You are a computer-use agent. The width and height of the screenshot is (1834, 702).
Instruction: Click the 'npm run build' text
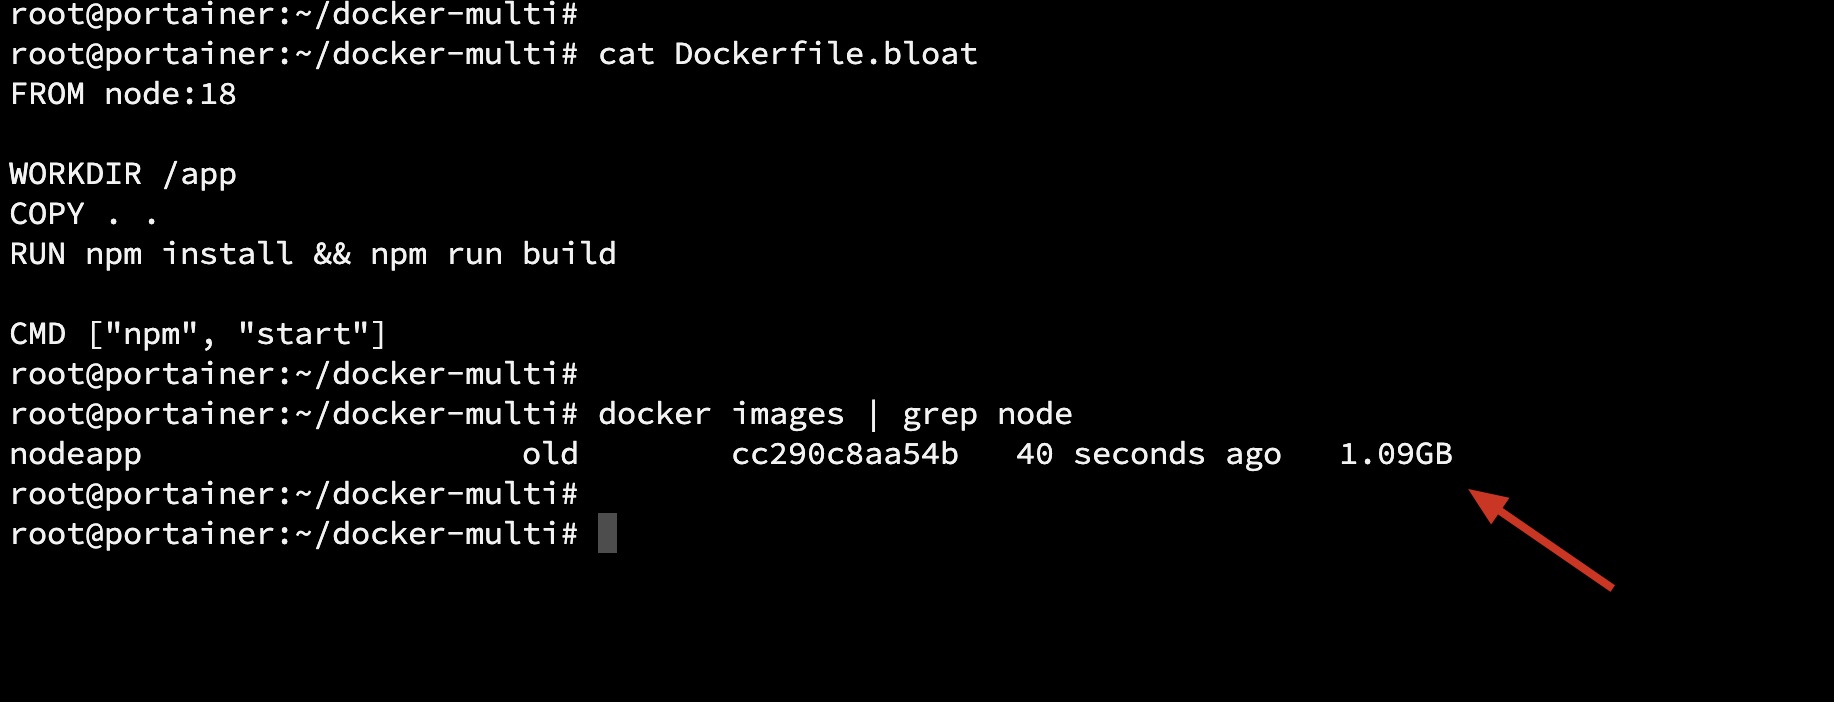493,255
